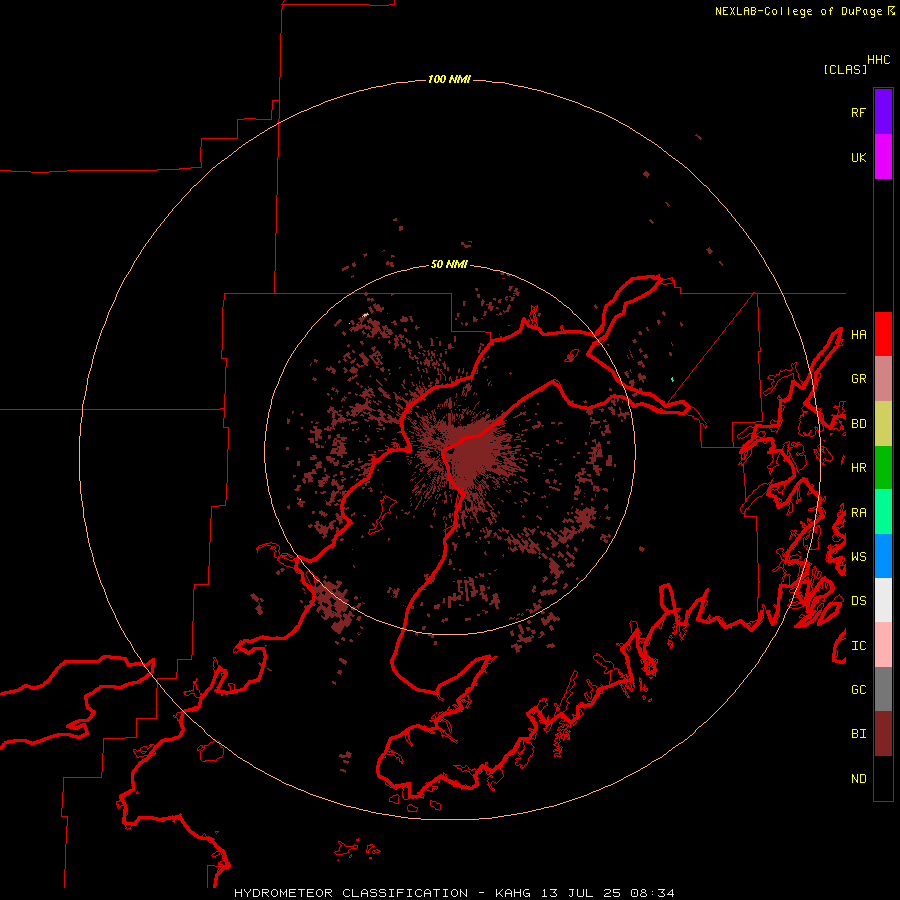The width and height of the screenshot is (900, 900).
Task: Click the WS legend label
Action: (x=858, y=557)
